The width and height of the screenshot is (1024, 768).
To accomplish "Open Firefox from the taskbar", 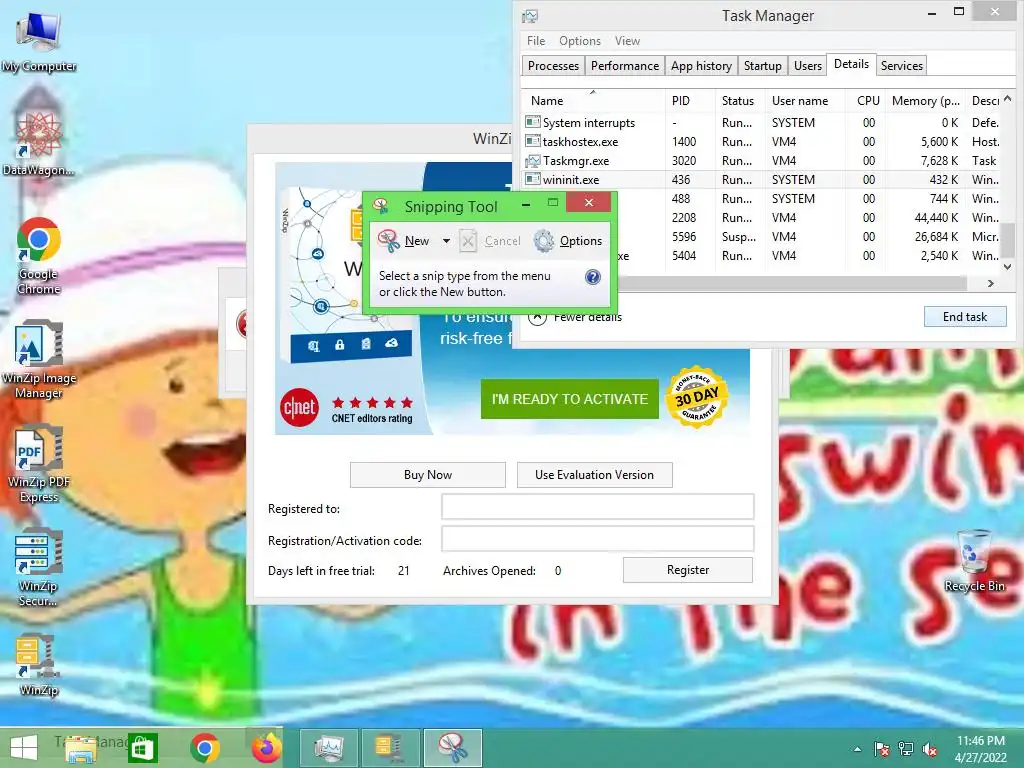I will pyautogui.click(x=266, y=748).
